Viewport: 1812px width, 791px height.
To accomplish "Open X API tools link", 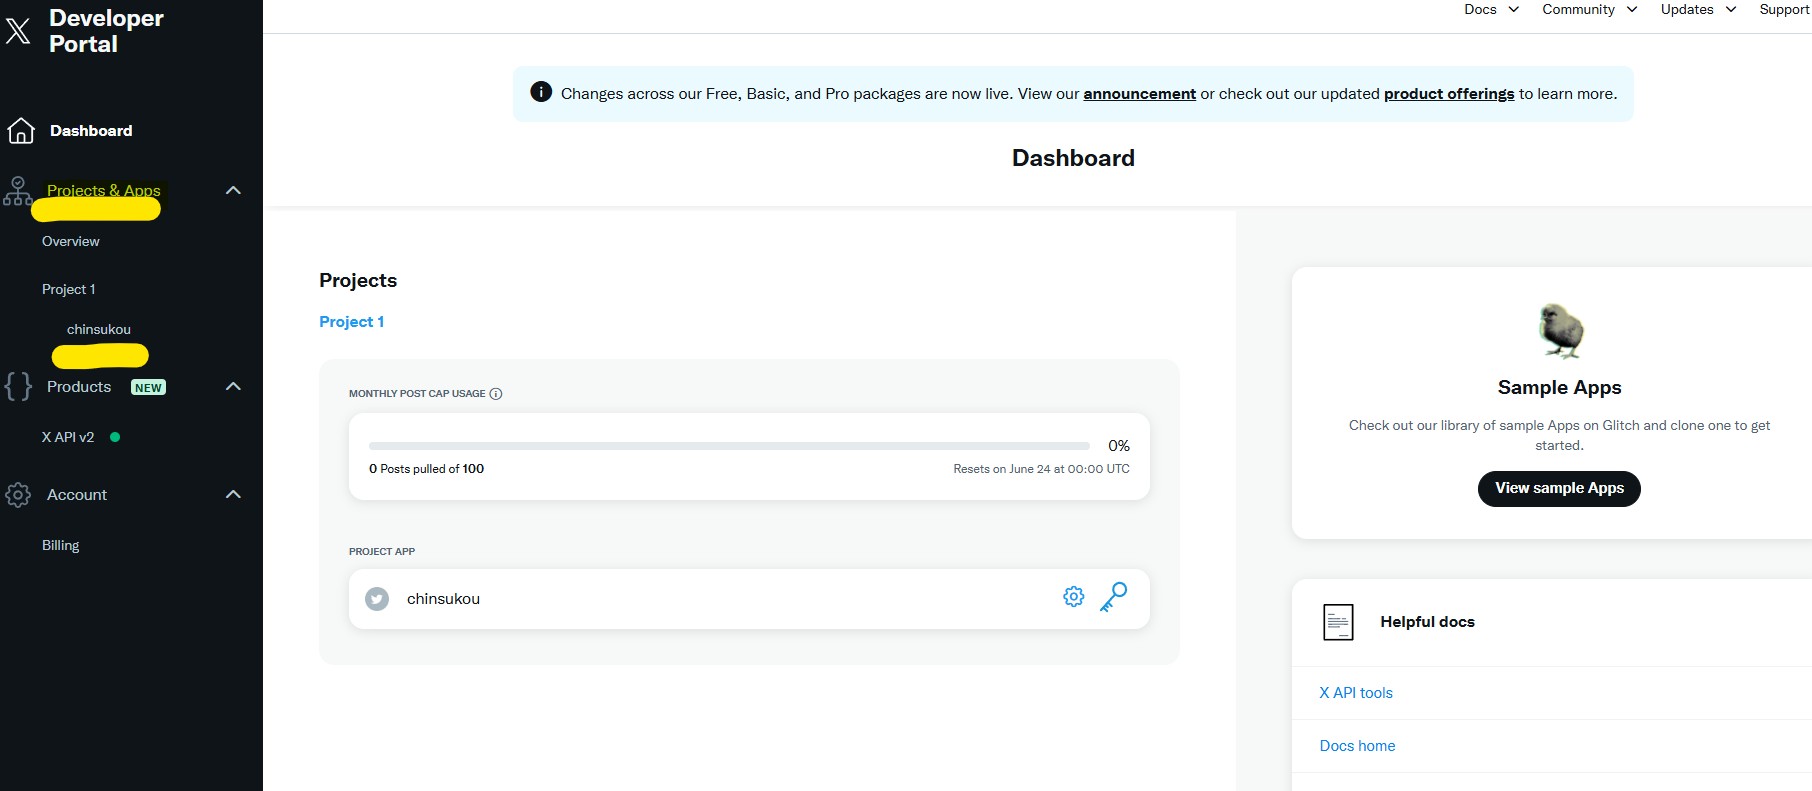I will point(1356,693).
